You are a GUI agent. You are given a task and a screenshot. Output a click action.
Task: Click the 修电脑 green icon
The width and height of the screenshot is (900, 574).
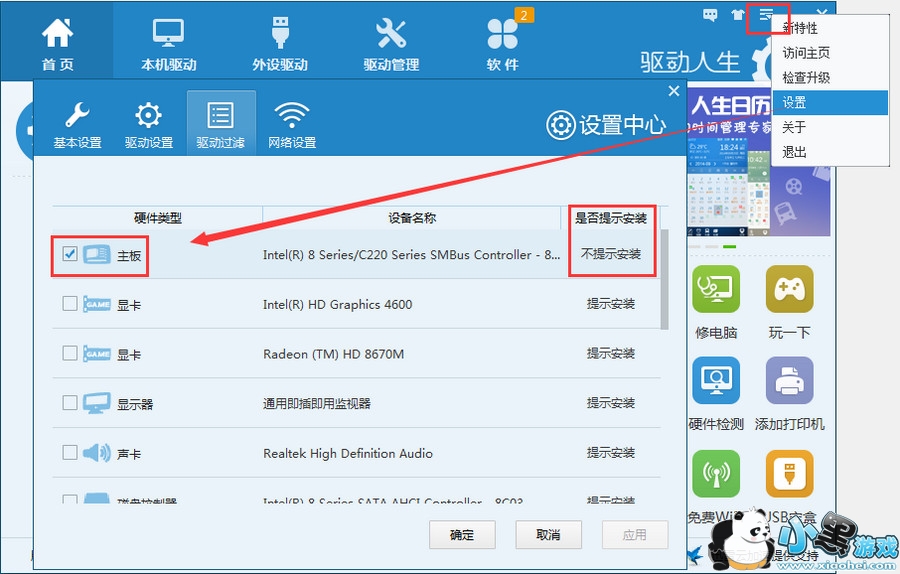click(x=716, y=289)
